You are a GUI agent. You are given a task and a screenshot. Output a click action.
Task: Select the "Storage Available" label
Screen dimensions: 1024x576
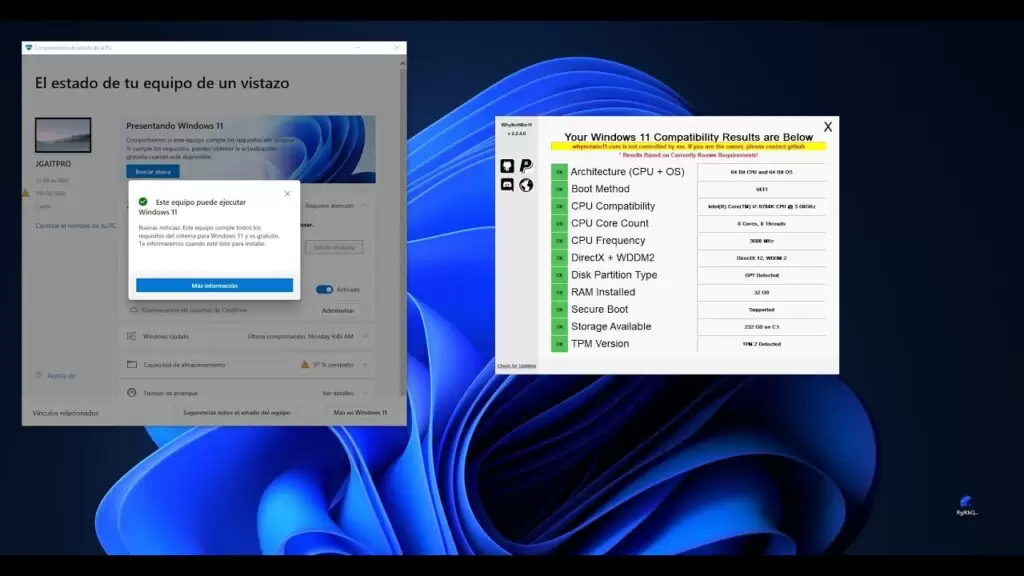pyautogui.click(x=611, y=327)
